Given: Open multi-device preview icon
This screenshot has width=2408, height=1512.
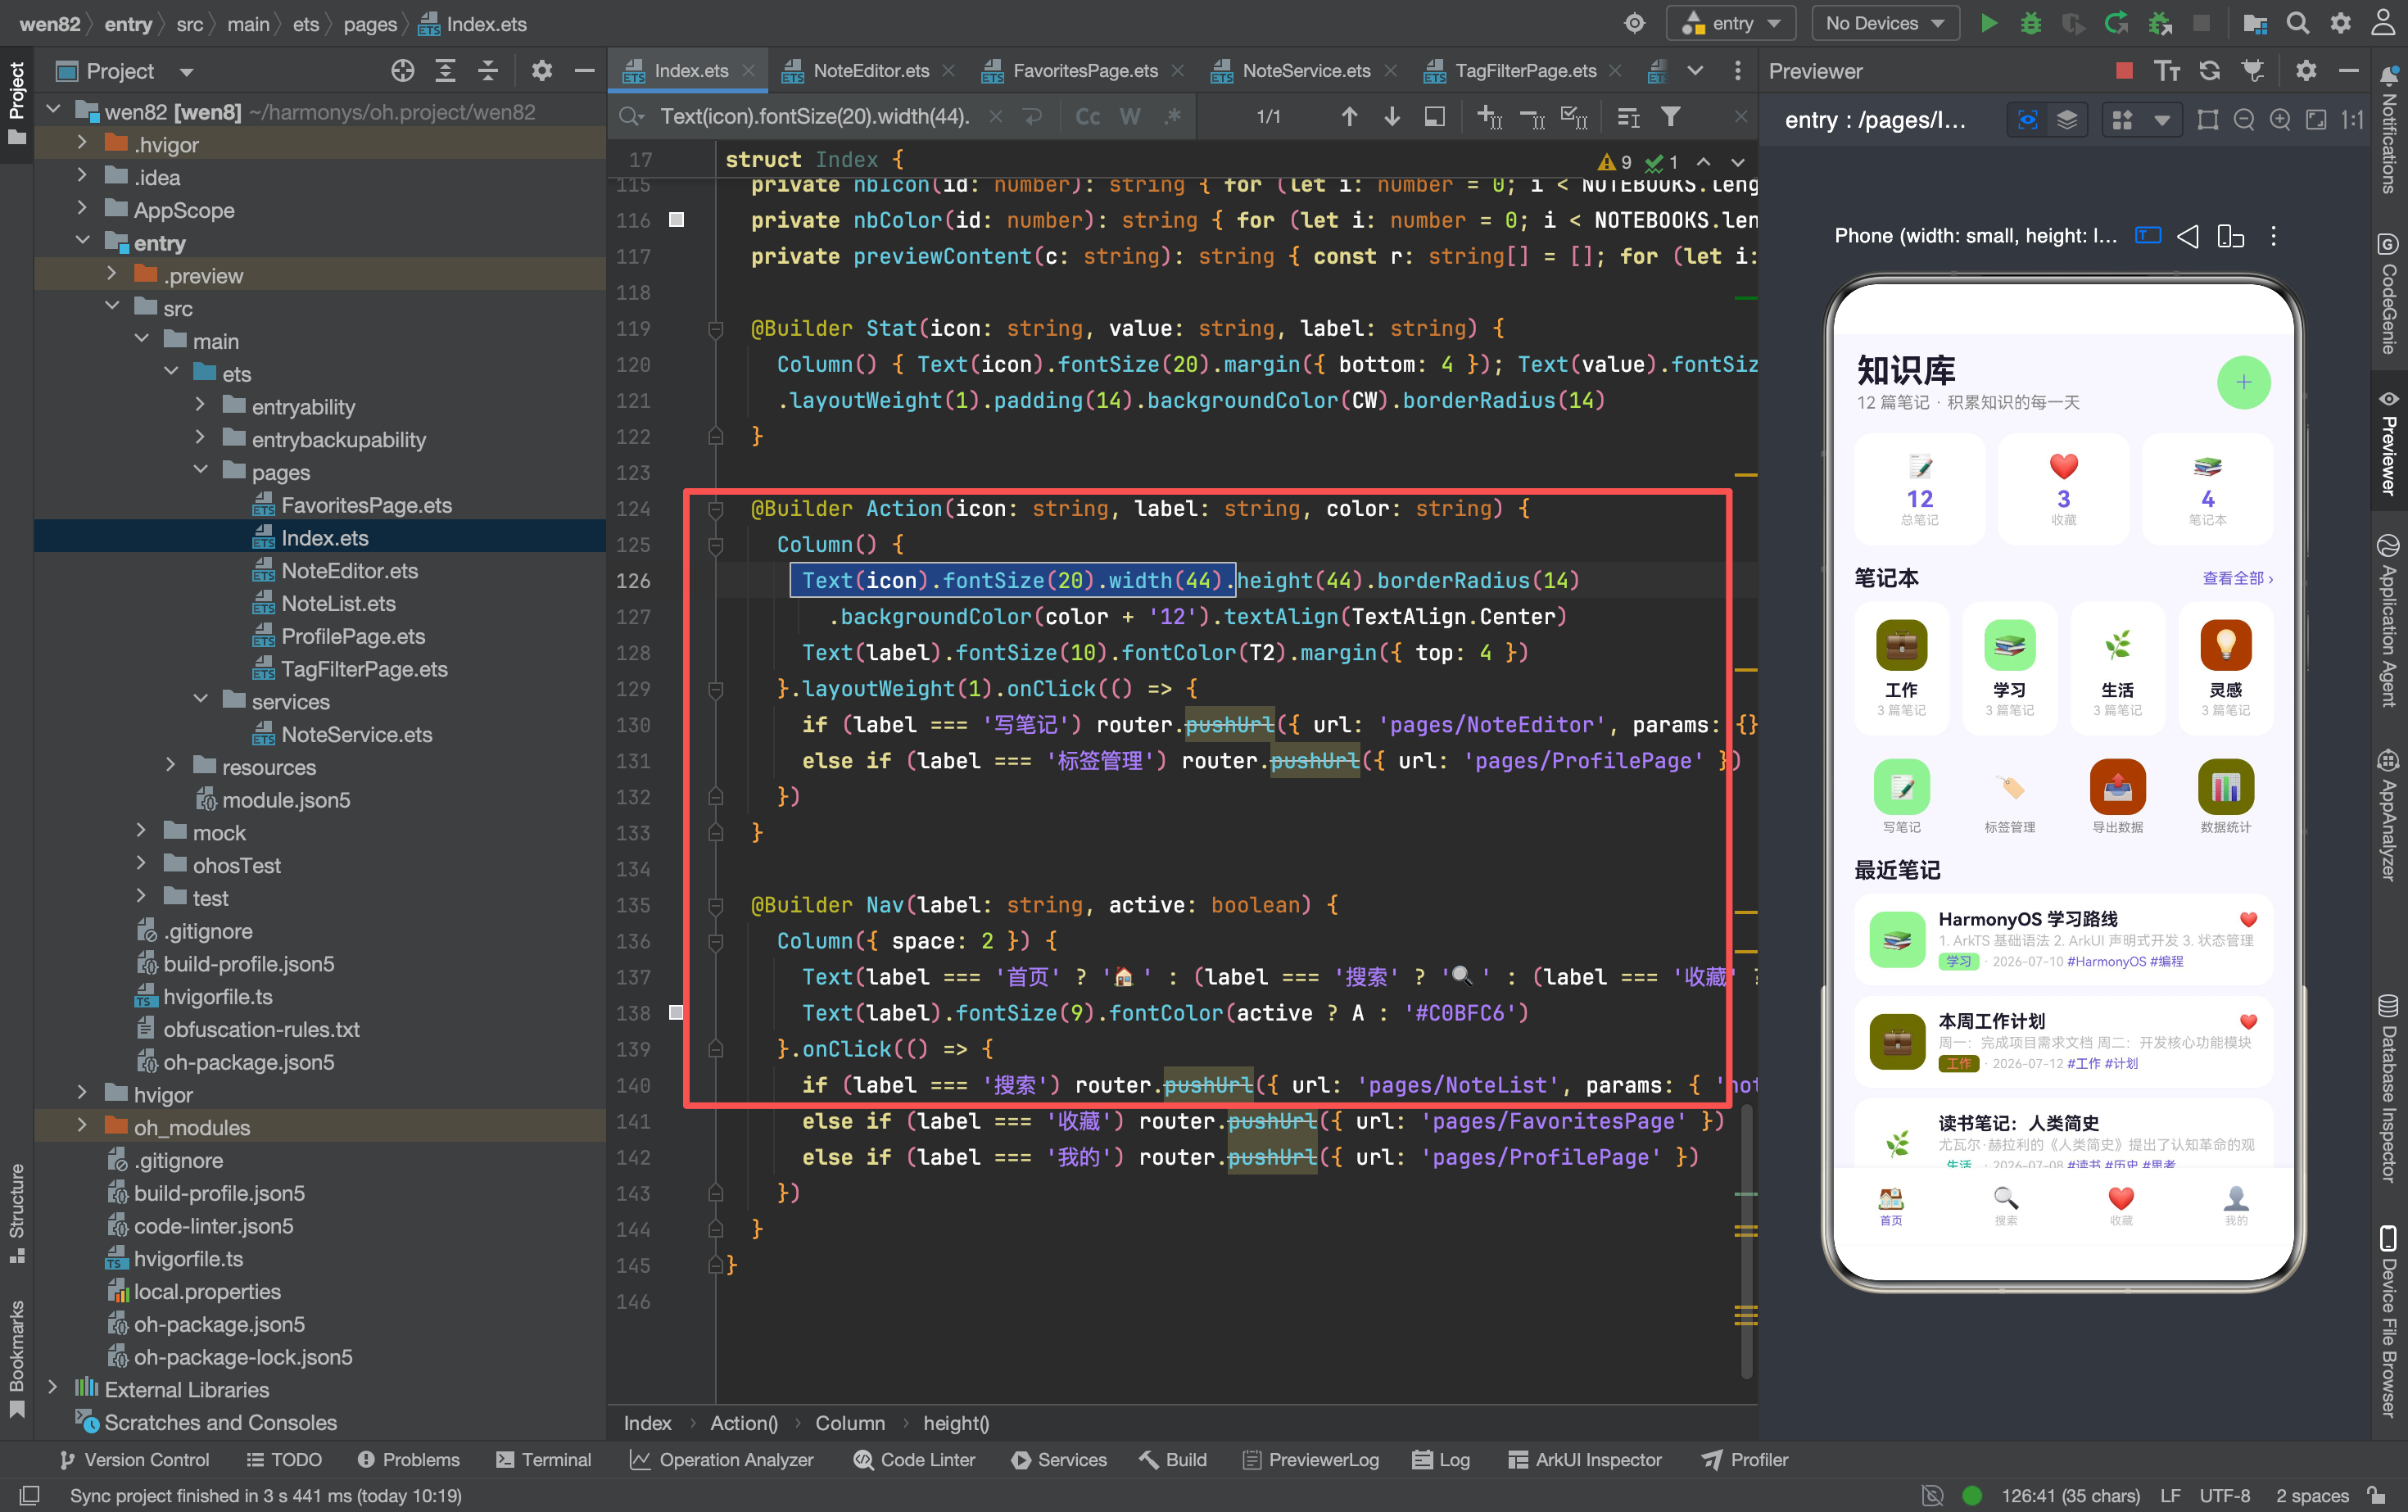Looking at the screenshot, I should (x=2231, y=236).
